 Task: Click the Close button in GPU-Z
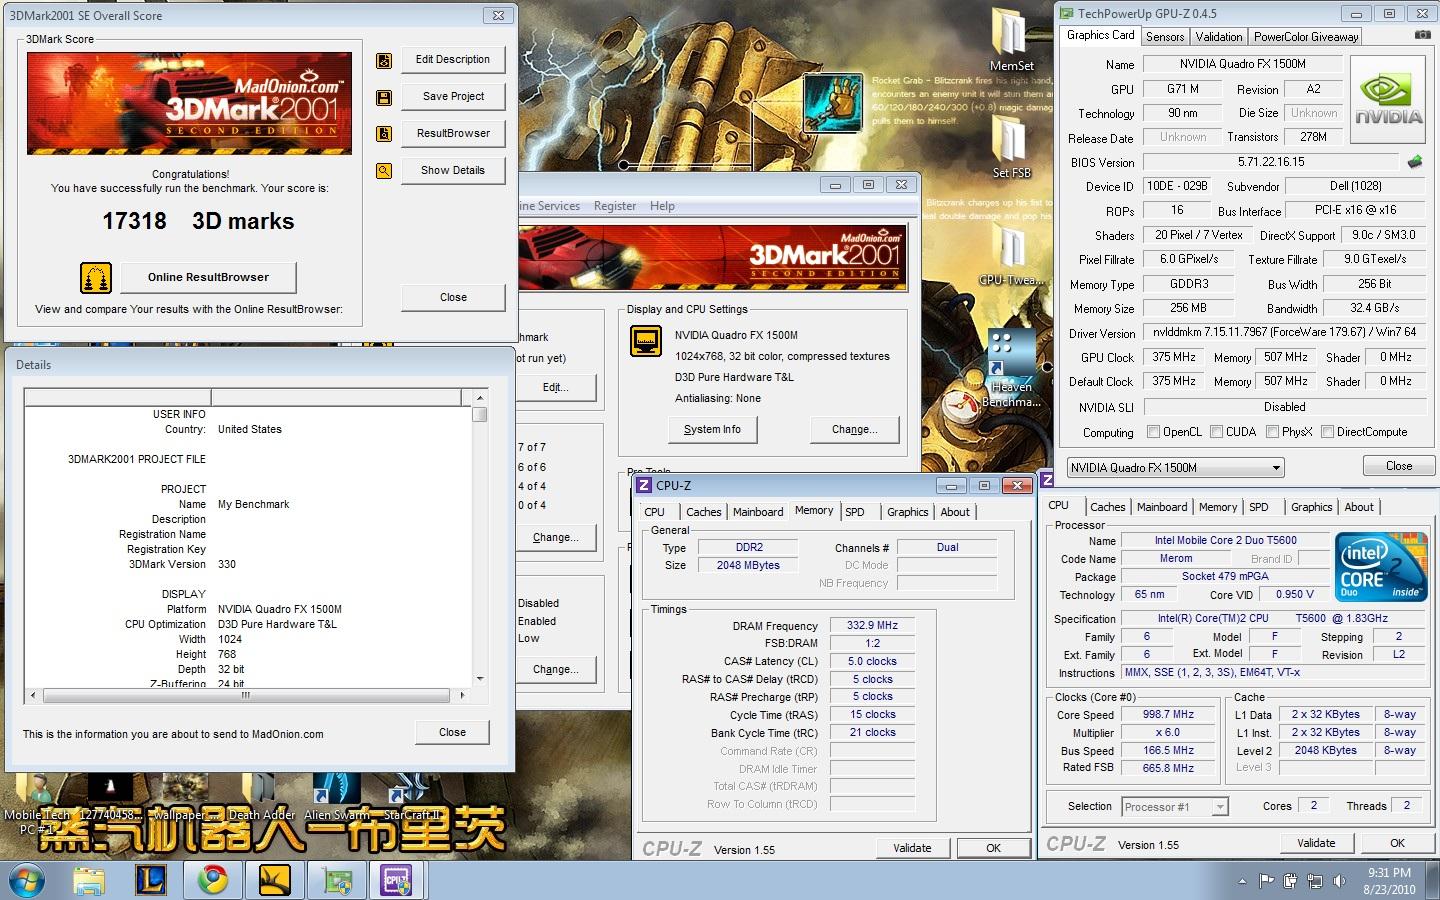click(x=1399, y=466)
